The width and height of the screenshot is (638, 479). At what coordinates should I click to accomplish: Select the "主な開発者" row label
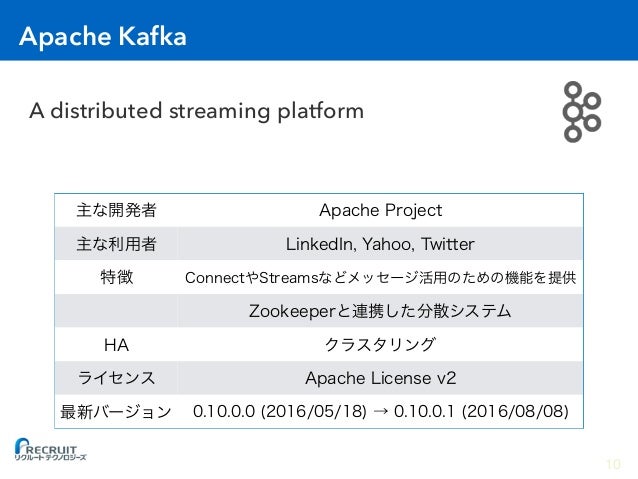coord(116,210)
